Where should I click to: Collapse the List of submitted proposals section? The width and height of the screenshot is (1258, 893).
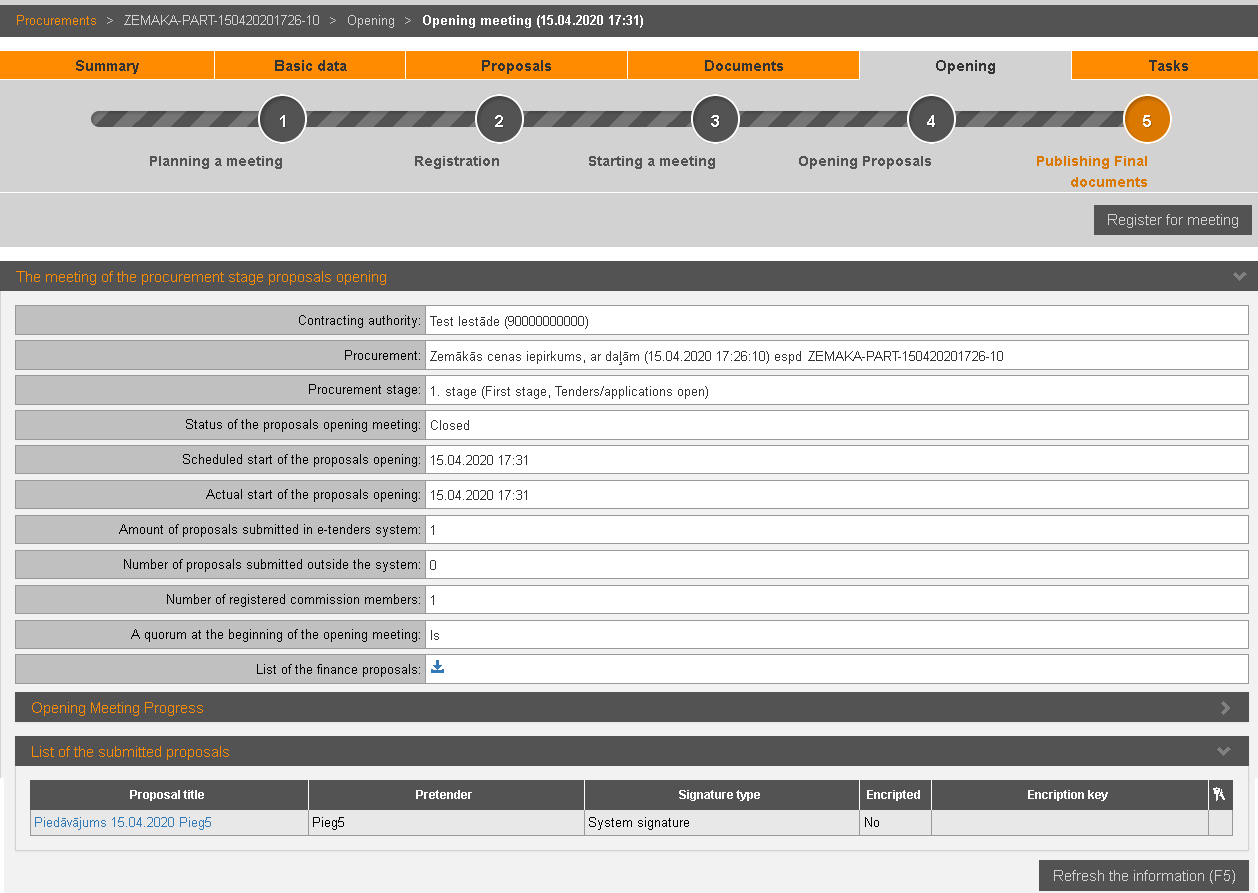[1224, 752]
